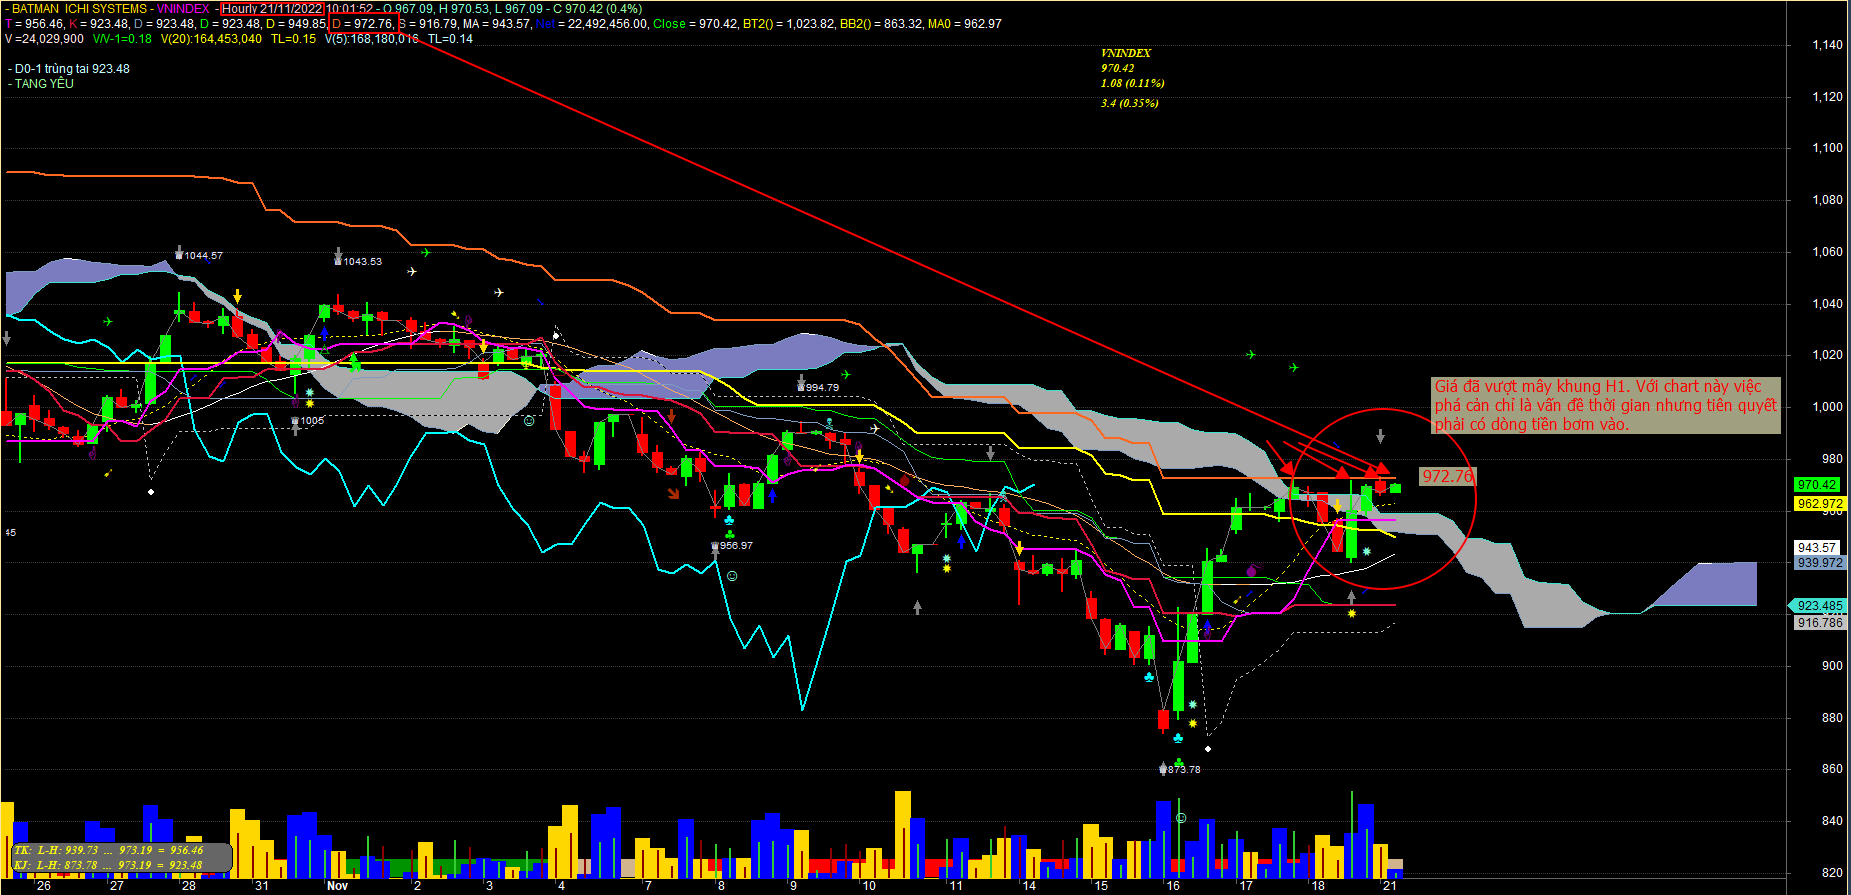
Task: Click the "V =24,029,900" volume readout
Action: click(44, 39)
